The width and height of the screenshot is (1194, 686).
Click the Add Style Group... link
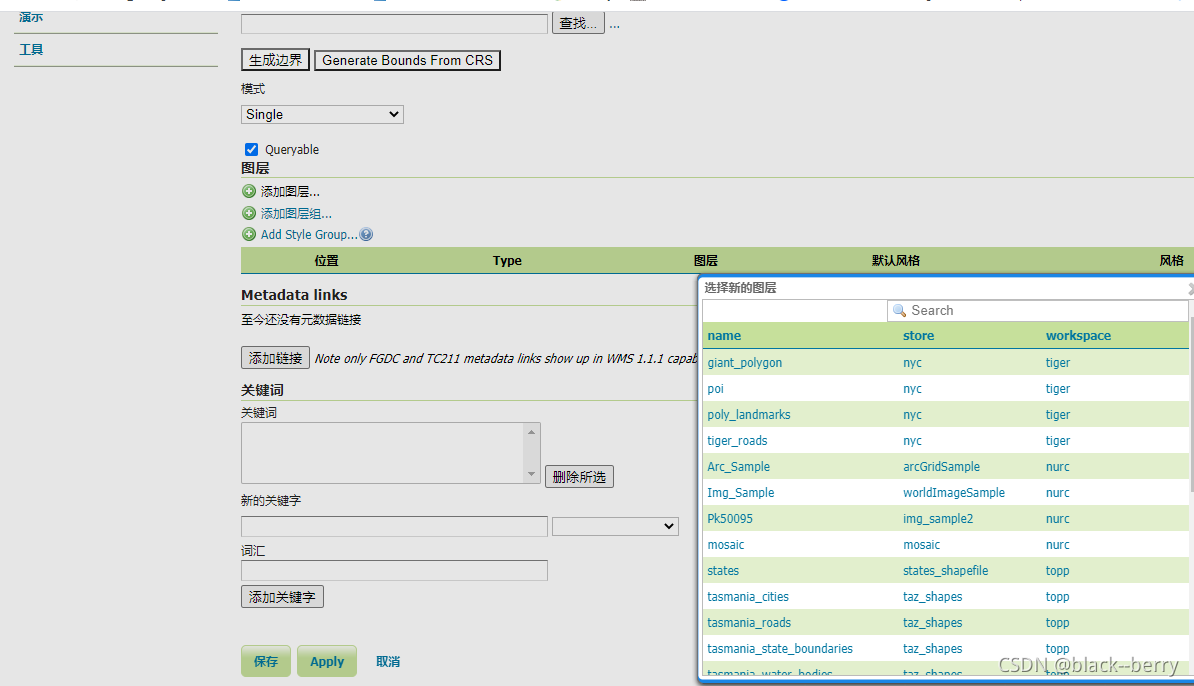(309, 235)
